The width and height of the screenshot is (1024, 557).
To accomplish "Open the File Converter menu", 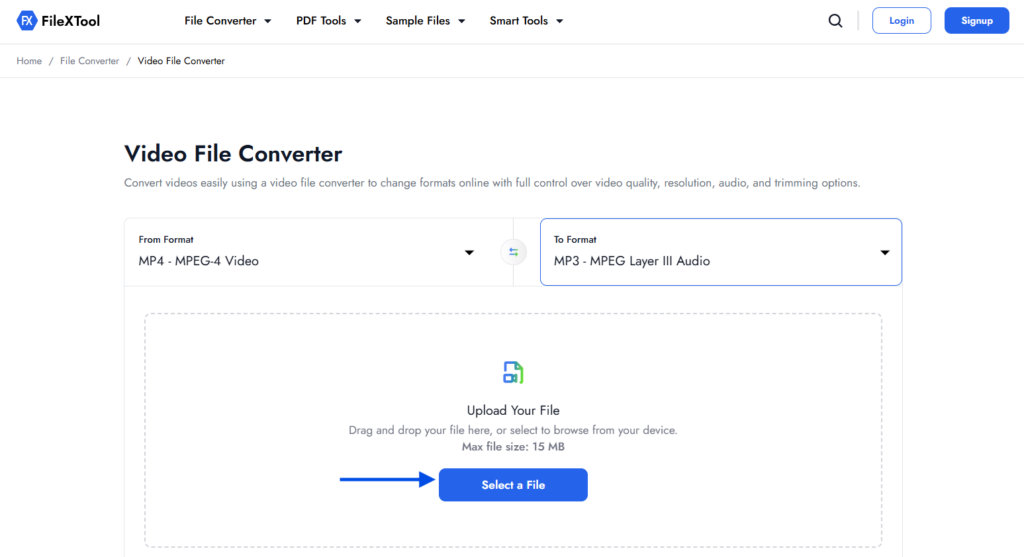I will (x=227, y=21).
